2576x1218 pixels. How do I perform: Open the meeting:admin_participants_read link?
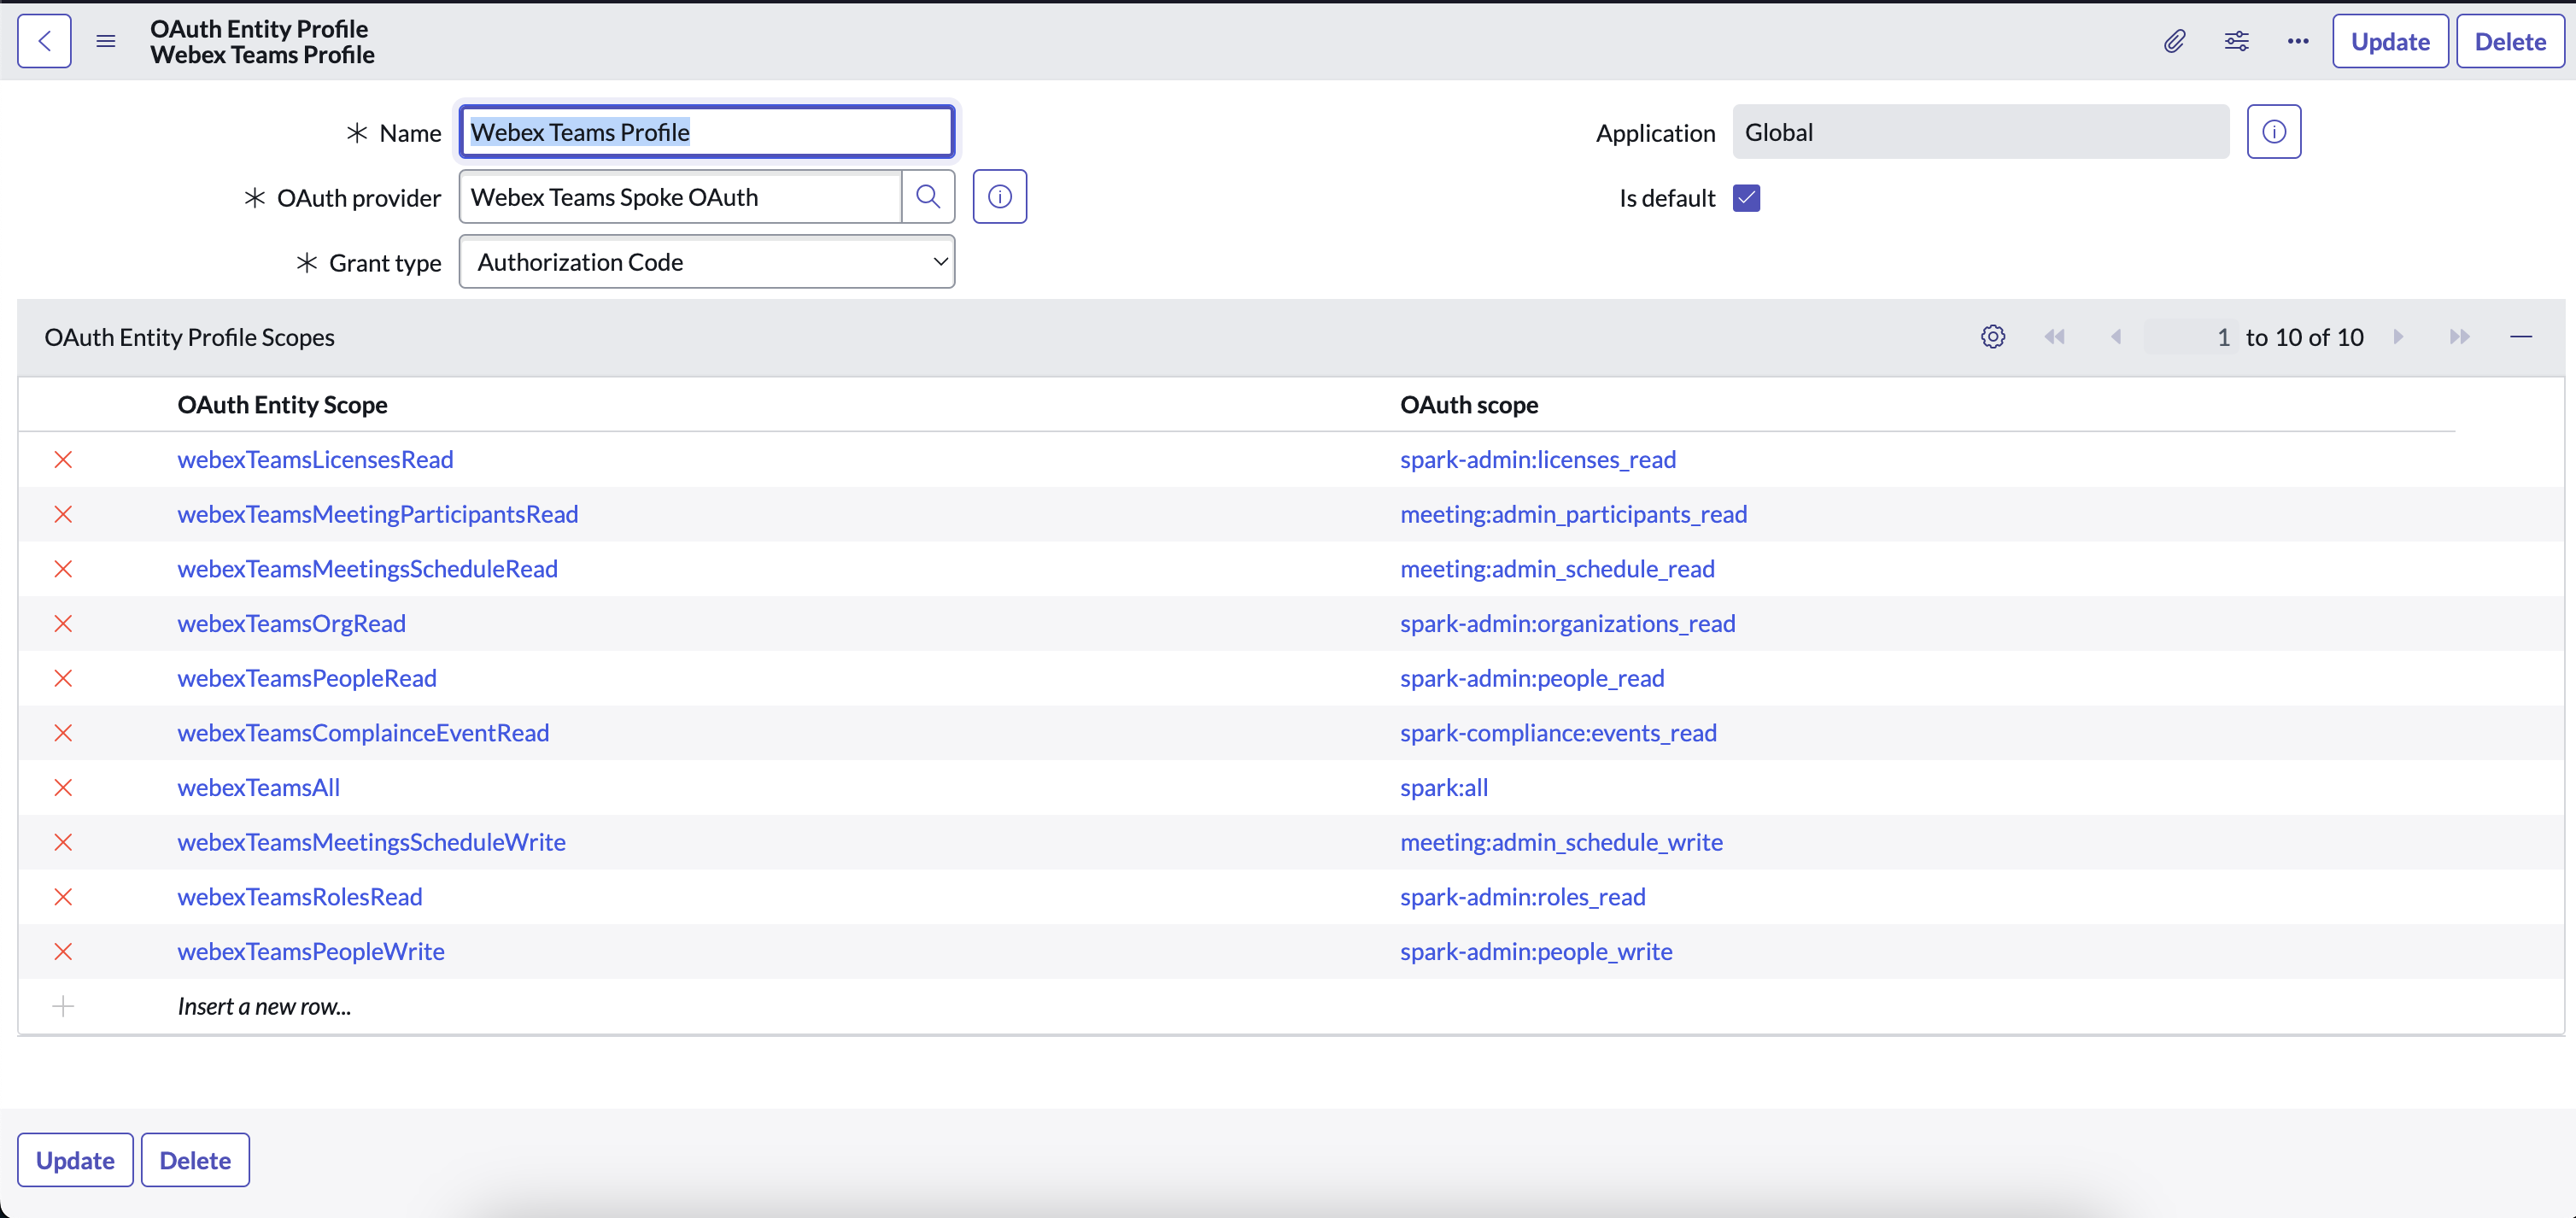pos(1574,514)
